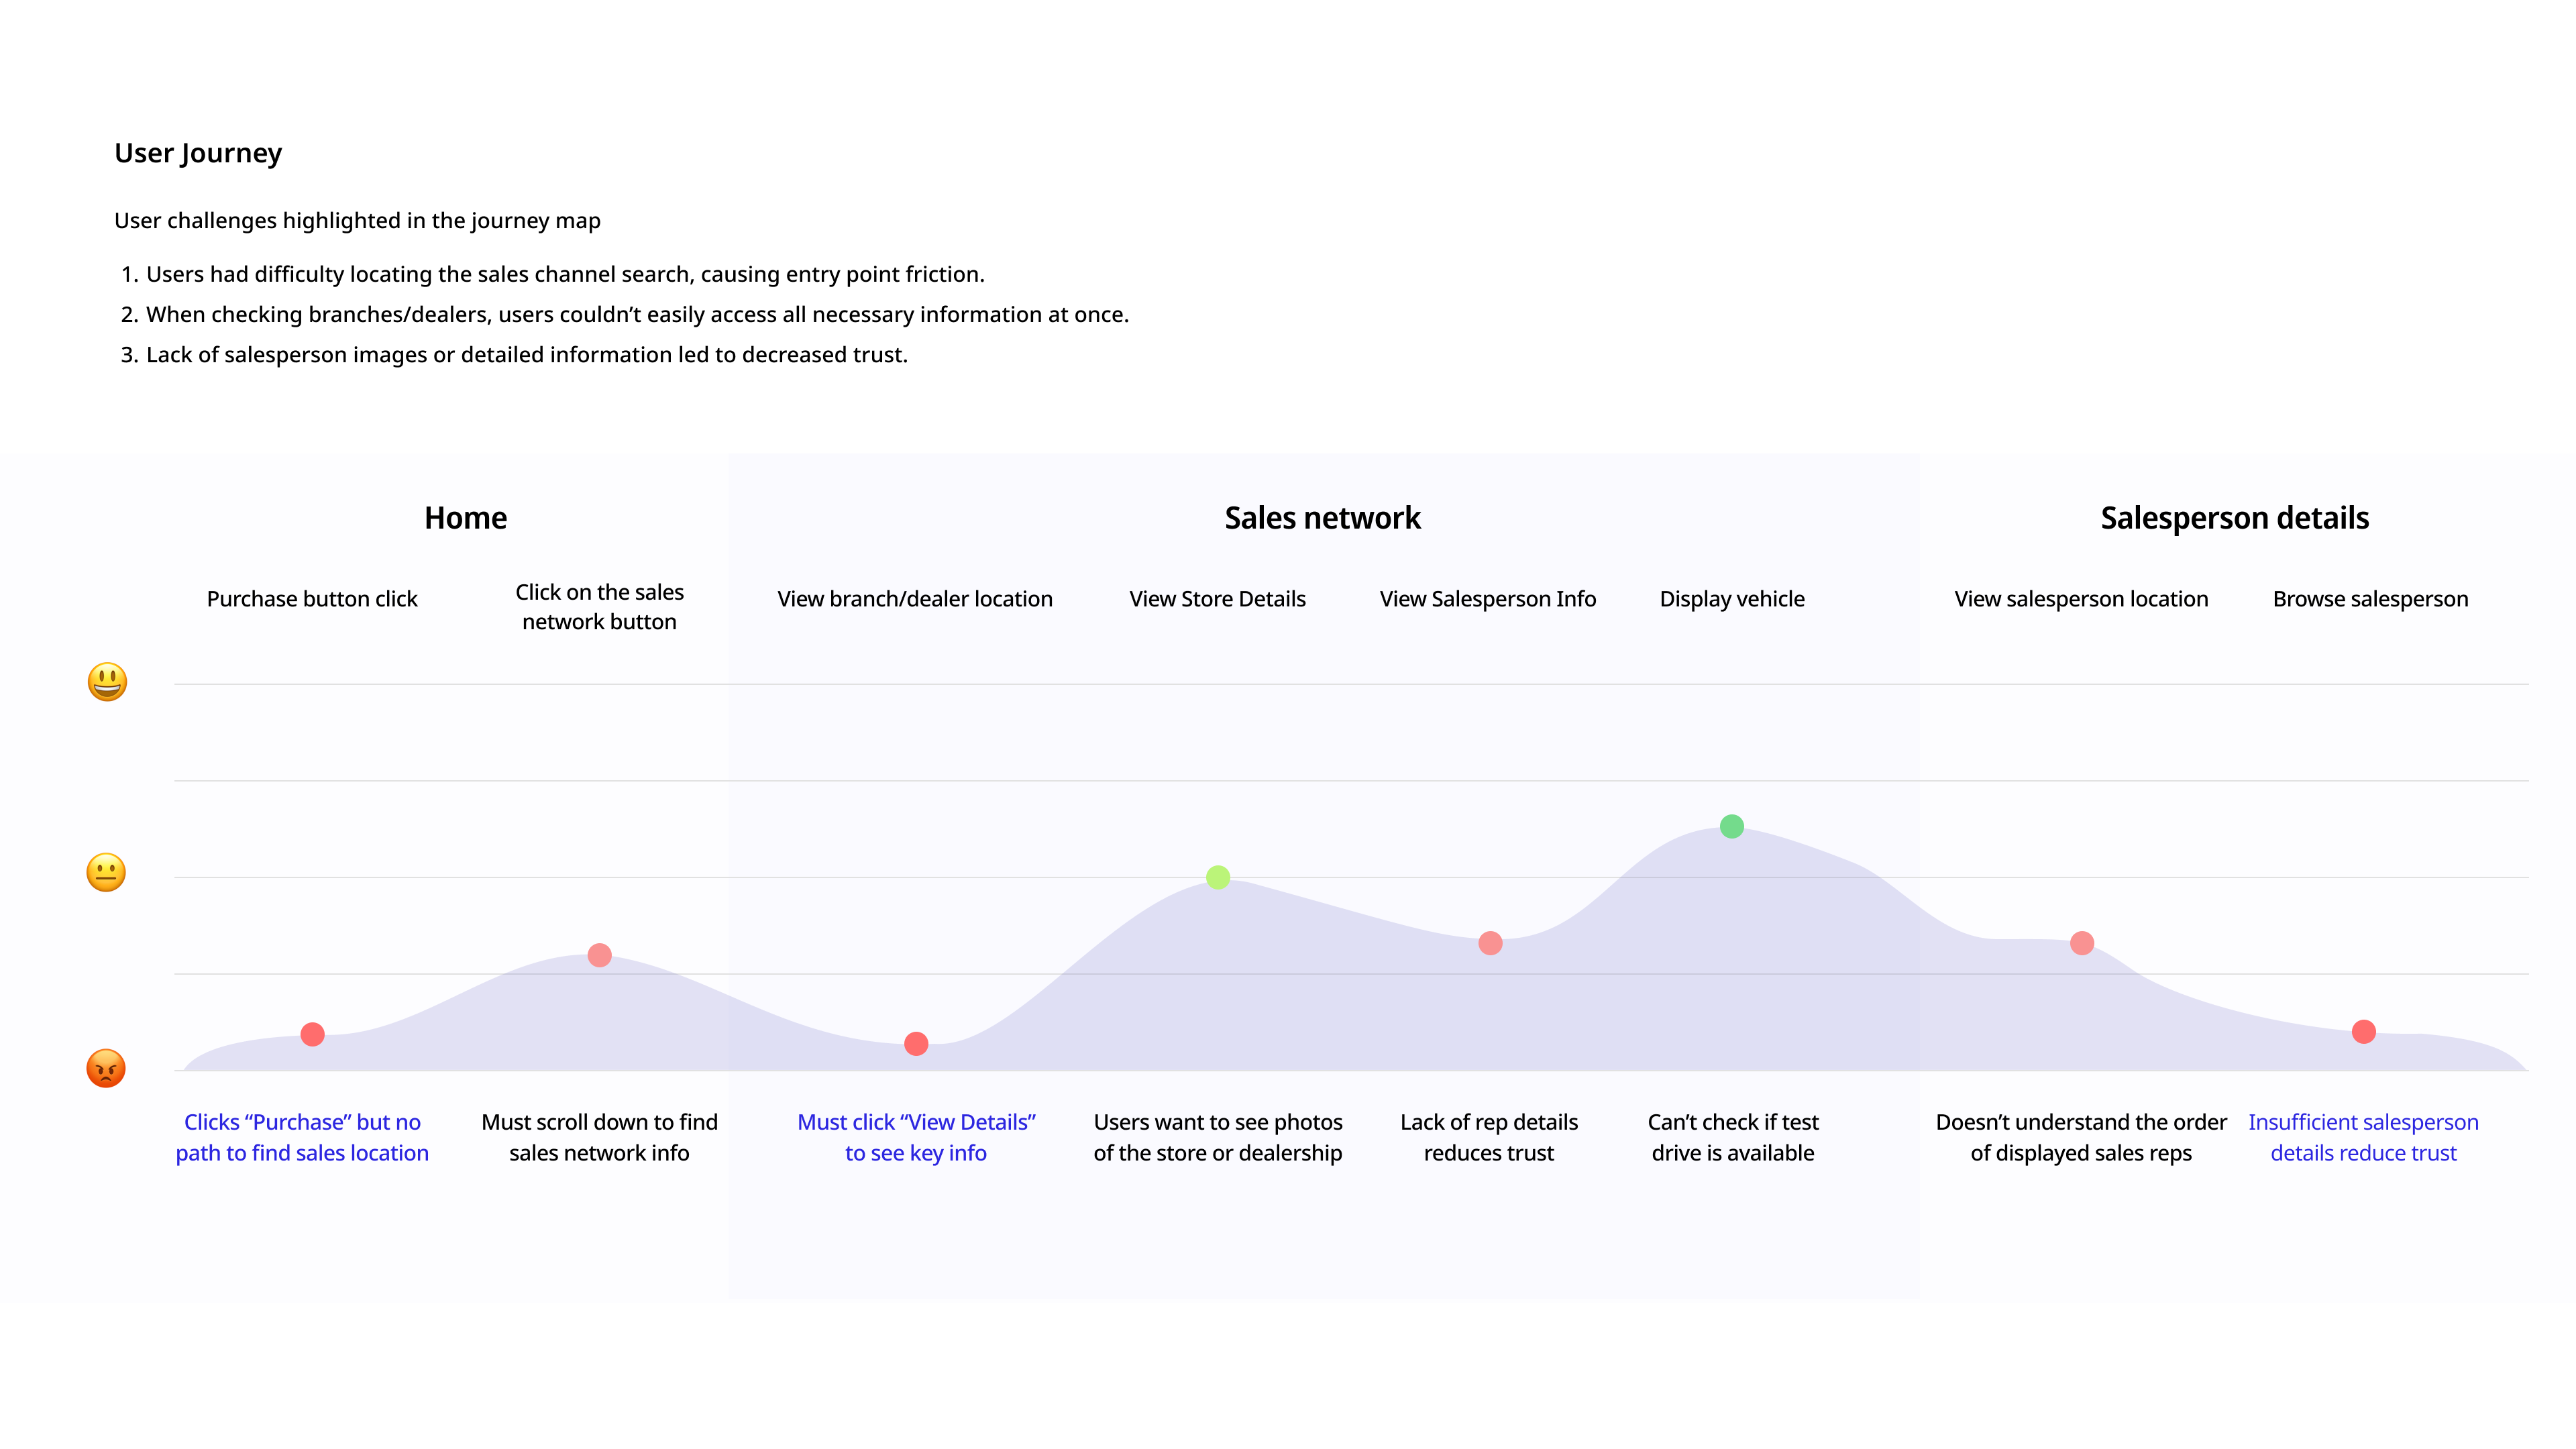Click the neutral face emoji icon
Image resolution: width=2576 pixels, height=1449 pixels.
point(106,872)
